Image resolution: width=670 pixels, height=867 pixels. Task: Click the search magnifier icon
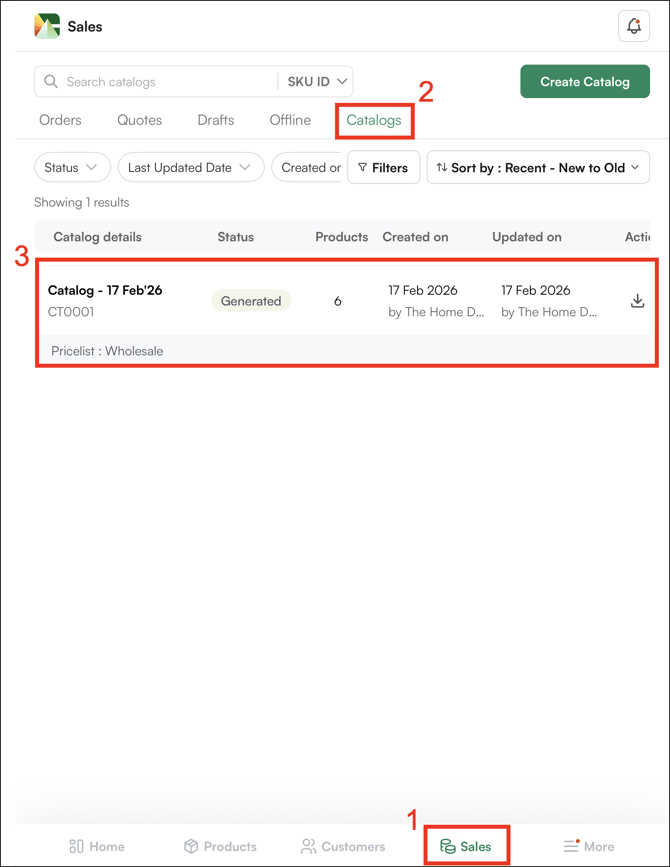(51, 82)
